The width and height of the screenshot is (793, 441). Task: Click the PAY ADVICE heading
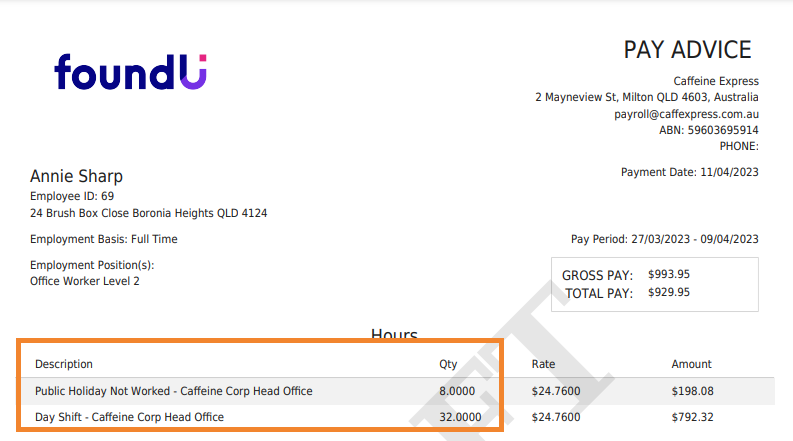pyautogui.click(x=687, y=50)
